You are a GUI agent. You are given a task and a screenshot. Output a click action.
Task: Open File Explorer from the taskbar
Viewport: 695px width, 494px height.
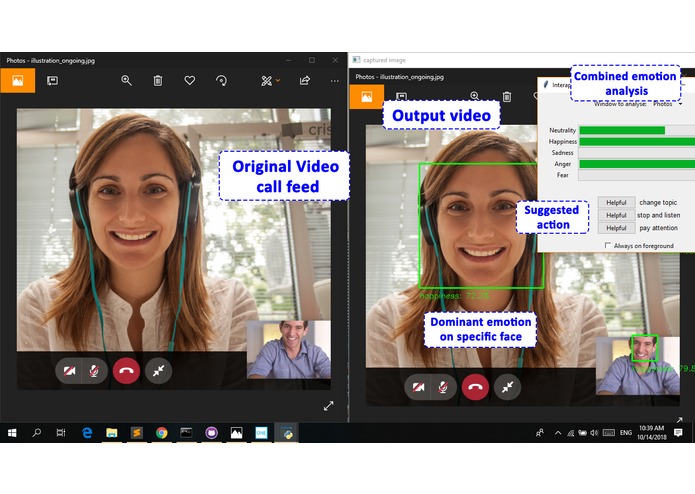(112, 433)
